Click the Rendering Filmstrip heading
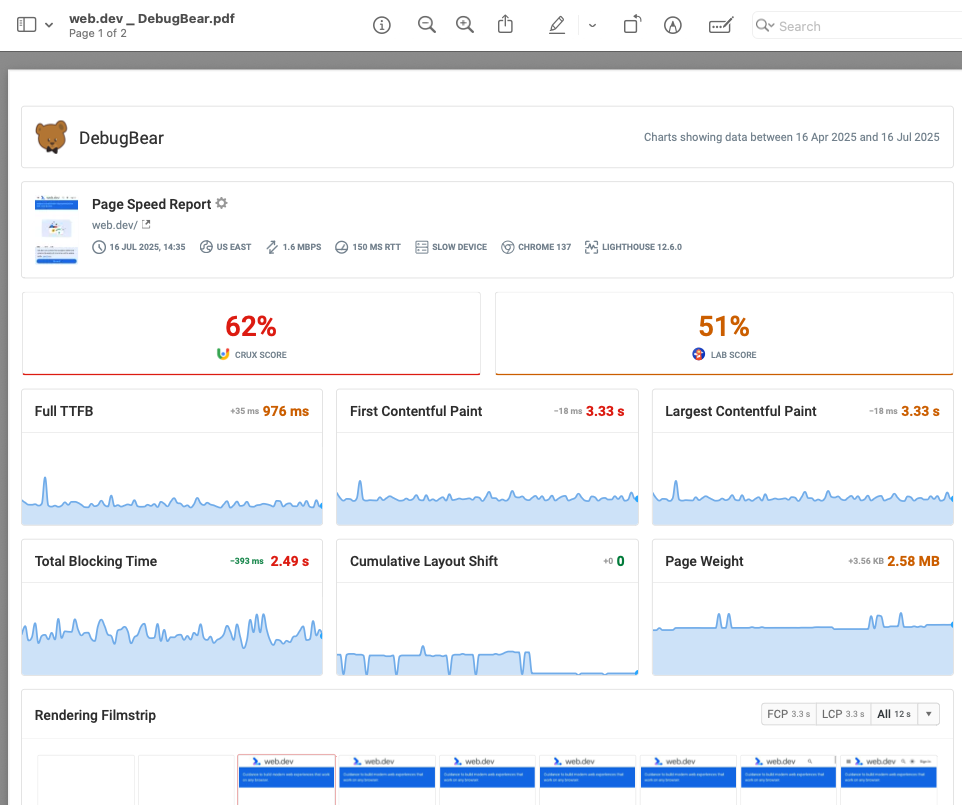The image size is (962, 805). (95, 715)
